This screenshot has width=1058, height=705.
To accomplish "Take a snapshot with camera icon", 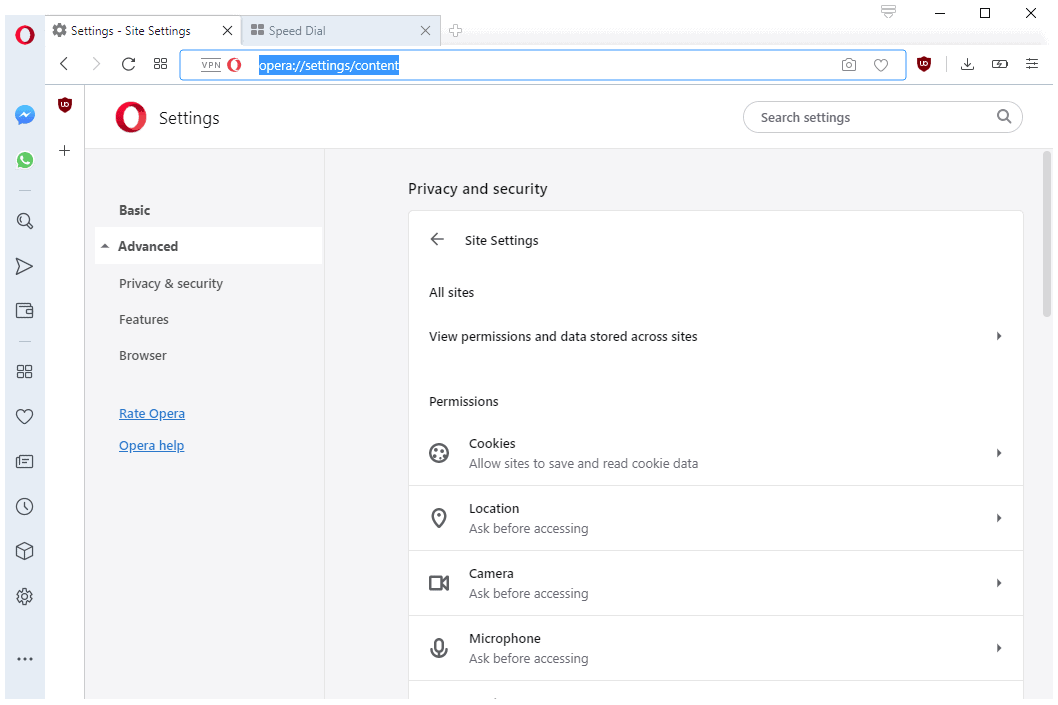I will pos(849,65).
